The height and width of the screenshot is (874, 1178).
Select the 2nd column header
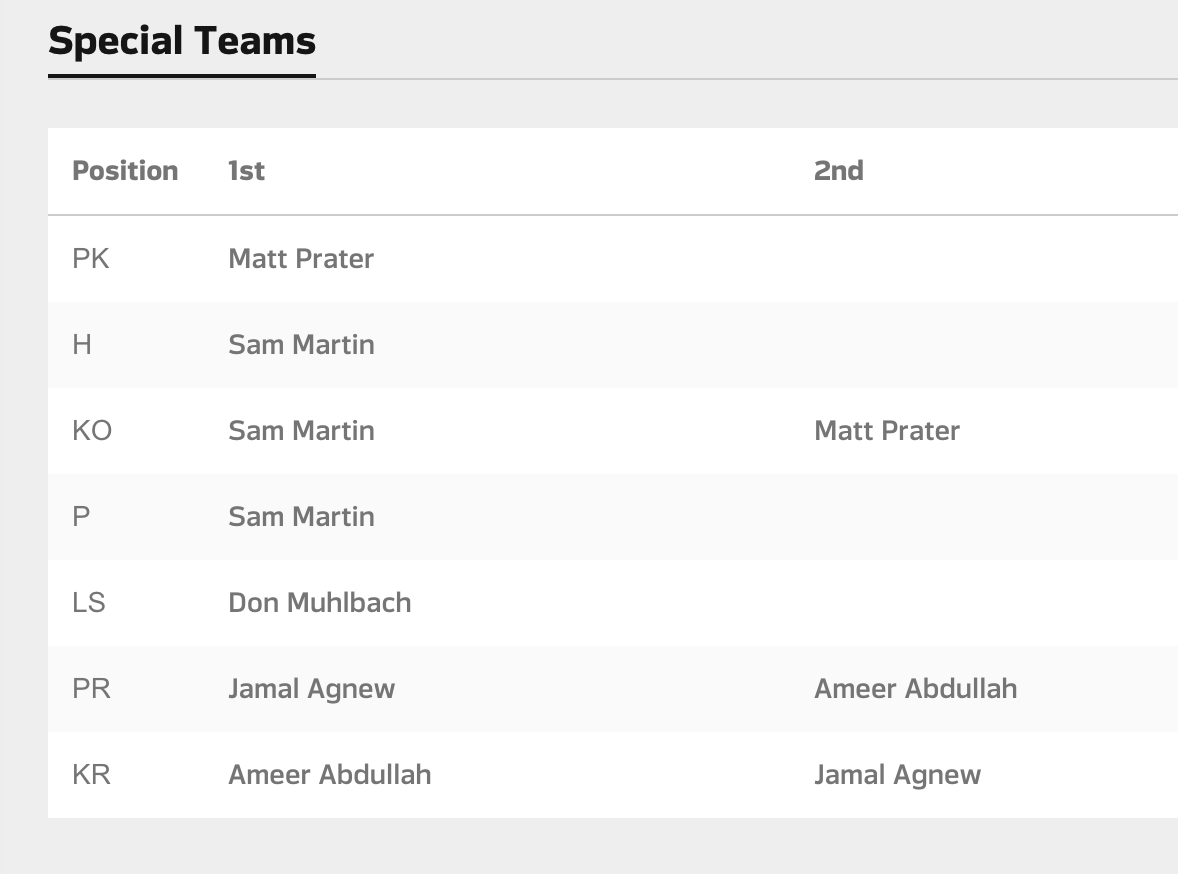tap(838, 171)
